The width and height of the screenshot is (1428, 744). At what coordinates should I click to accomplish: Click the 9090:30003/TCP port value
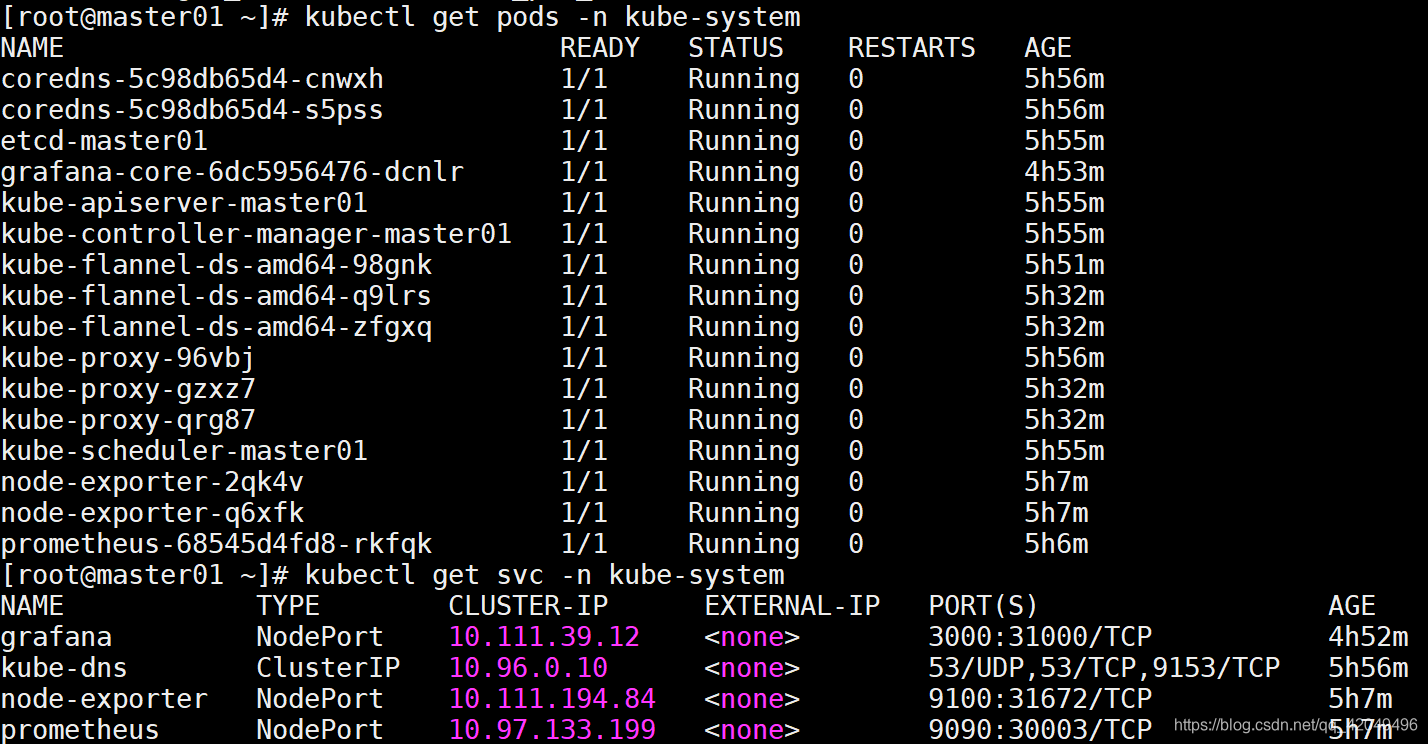[x=1040, y=730]
